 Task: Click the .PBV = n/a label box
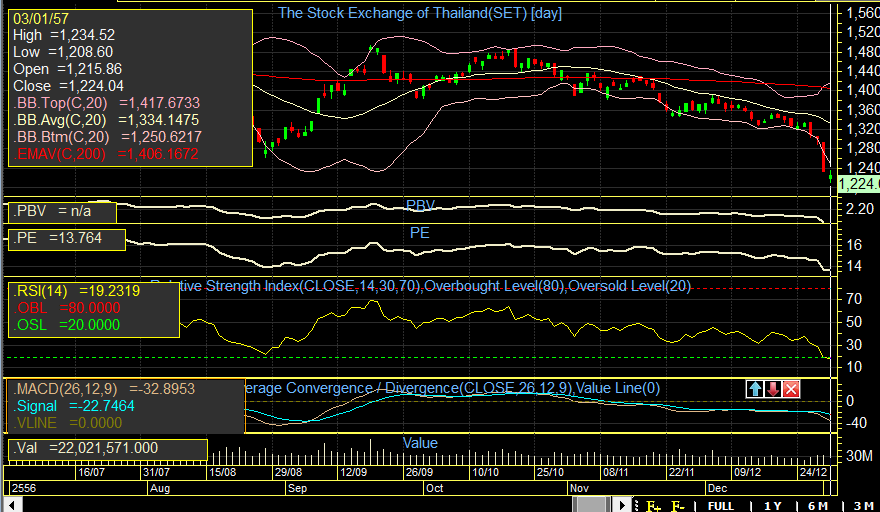point(62,212)
